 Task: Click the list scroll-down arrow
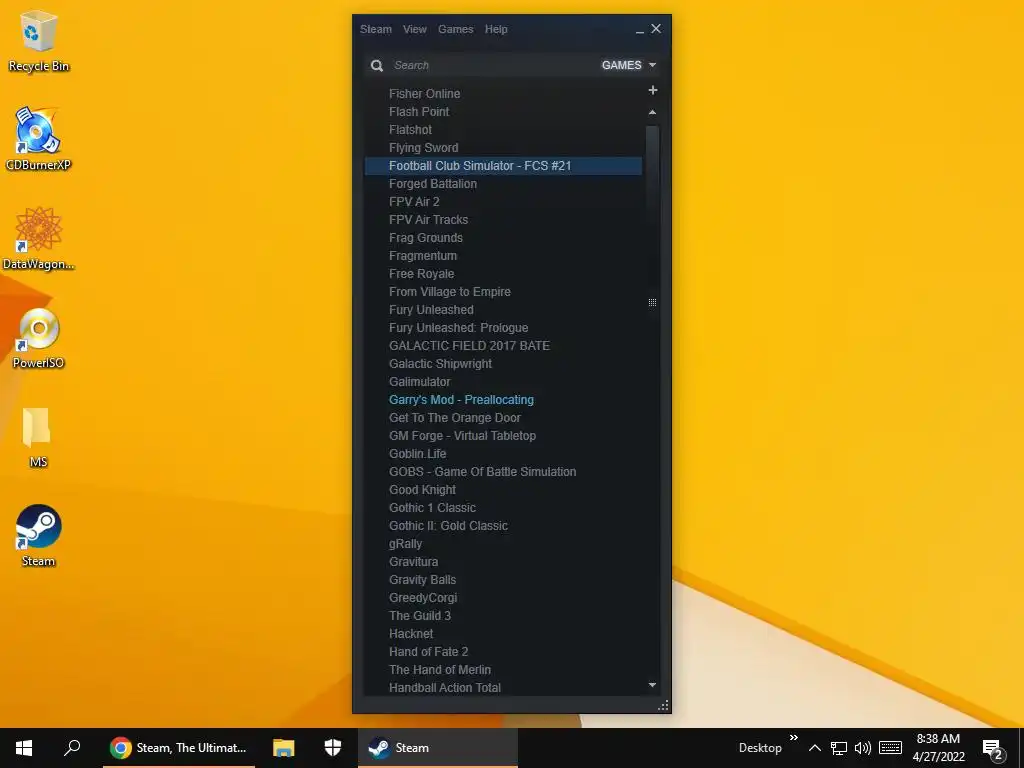click(652, 685)
